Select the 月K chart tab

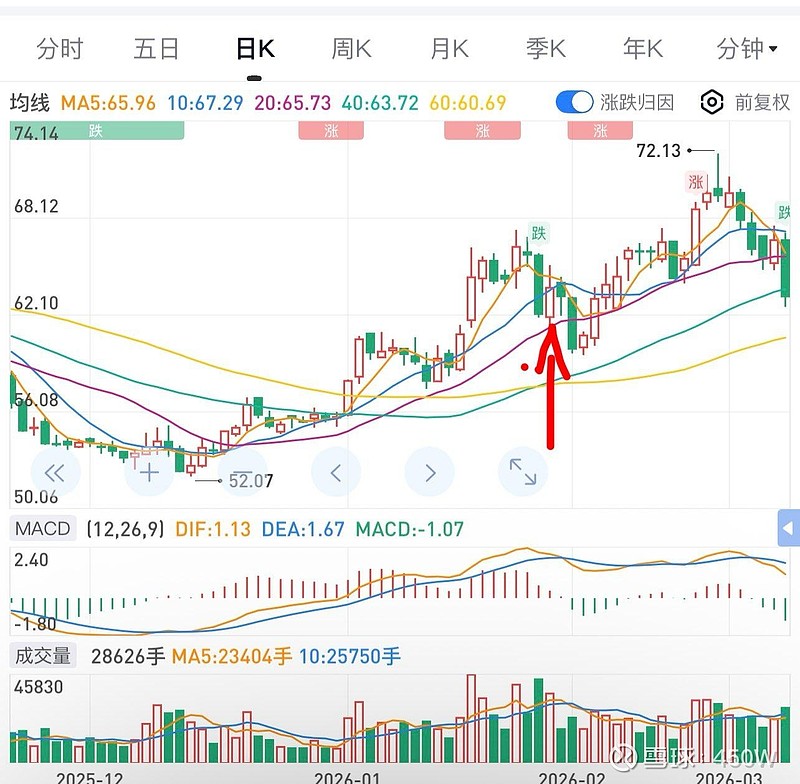point(449,48)
